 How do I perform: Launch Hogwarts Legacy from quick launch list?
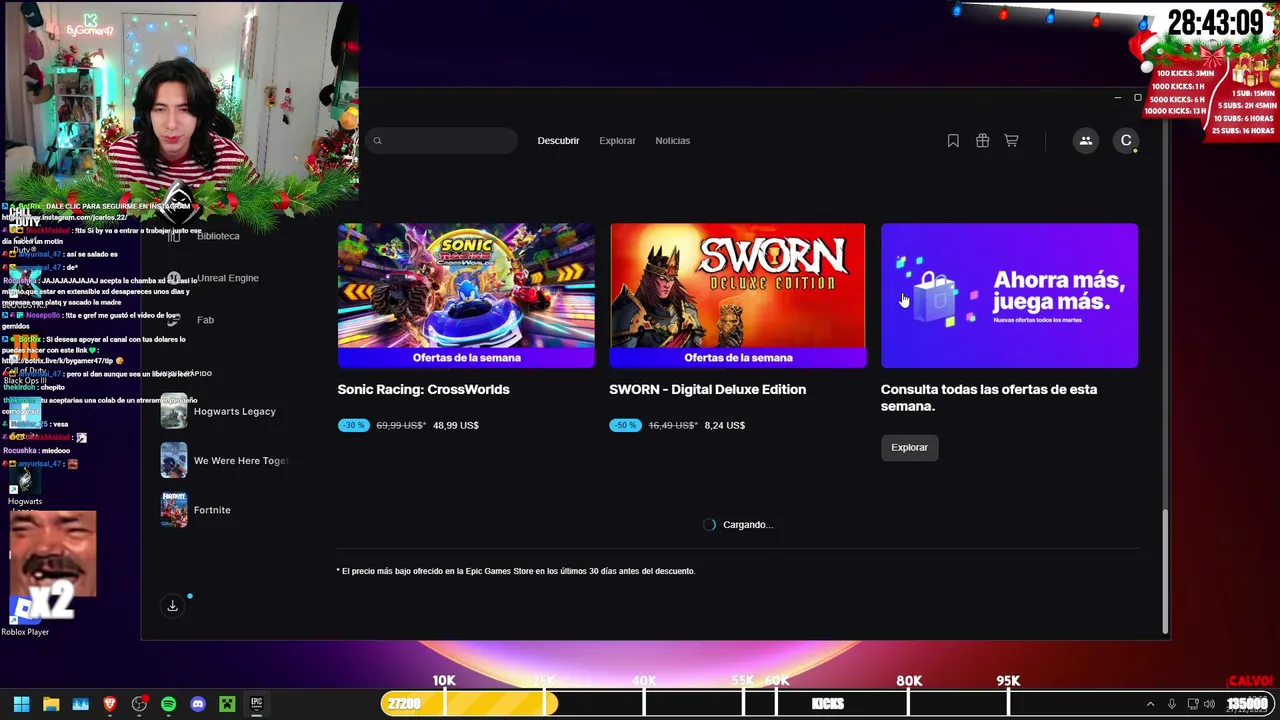pos(235,411)
